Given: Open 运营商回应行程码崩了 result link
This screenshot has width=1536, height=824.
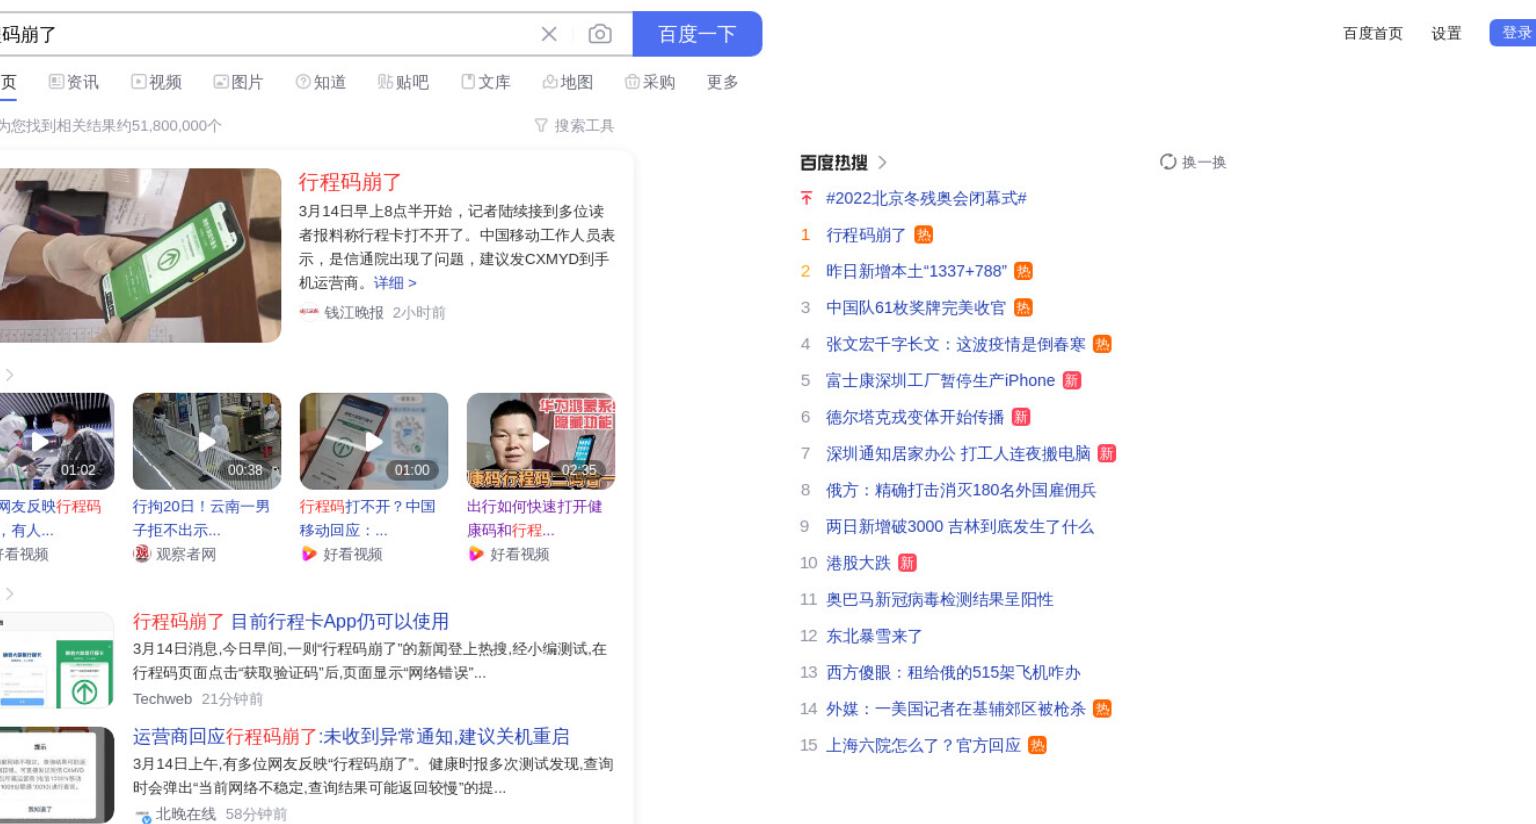Looking at the screenshot, I should (351, 736).
